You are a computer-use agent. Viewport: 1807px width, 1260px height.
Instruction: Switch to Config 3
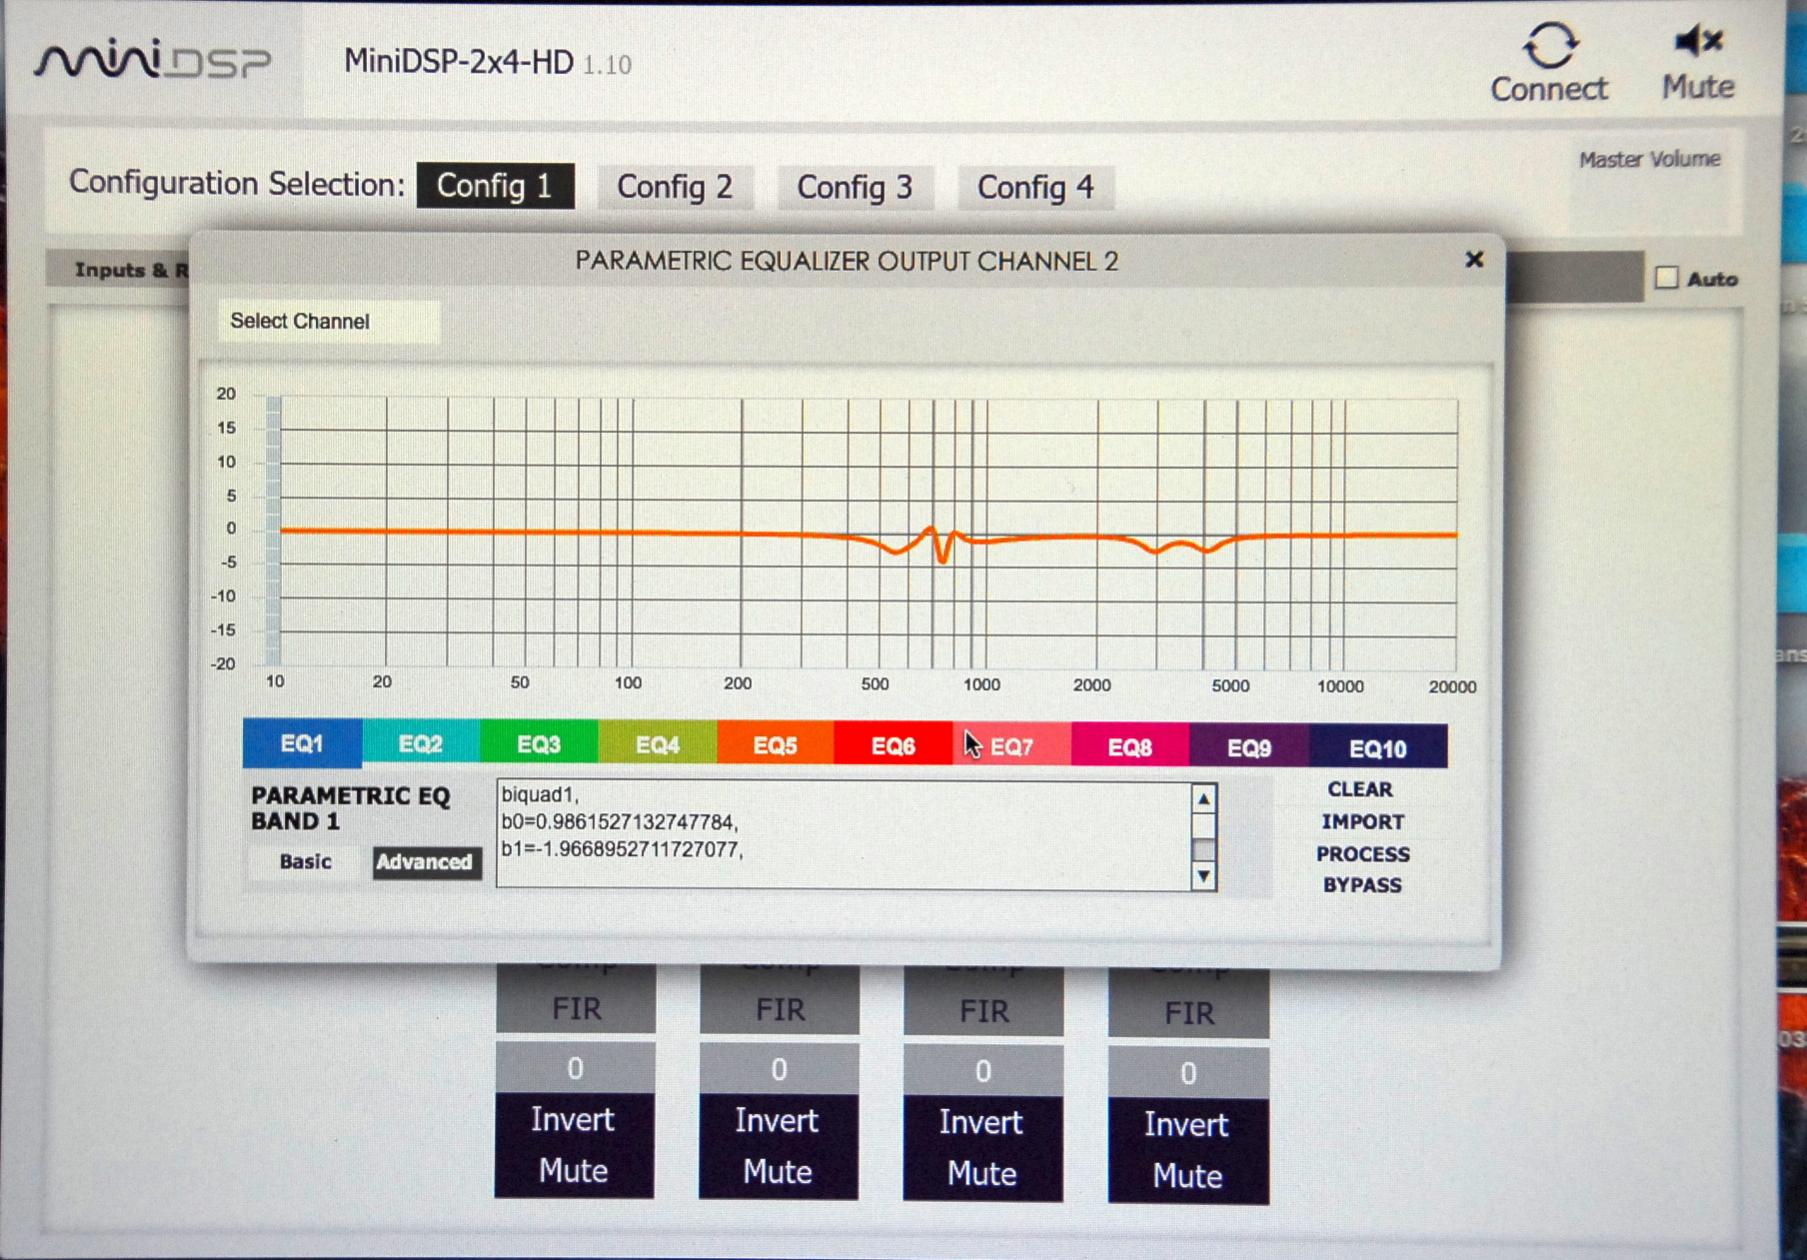pyautogui.click(x=855, y=188)
